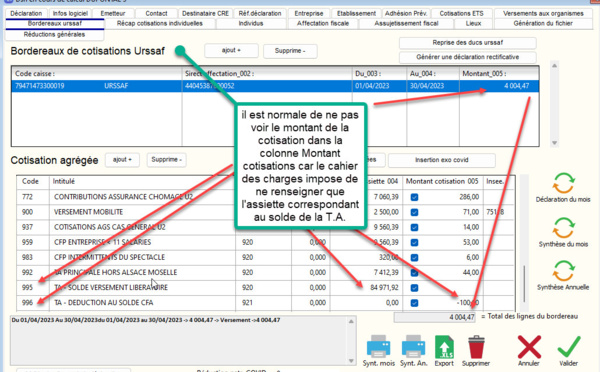Open the Génération du fichier tab
600x372 pixels.
[x=543, y=23]
